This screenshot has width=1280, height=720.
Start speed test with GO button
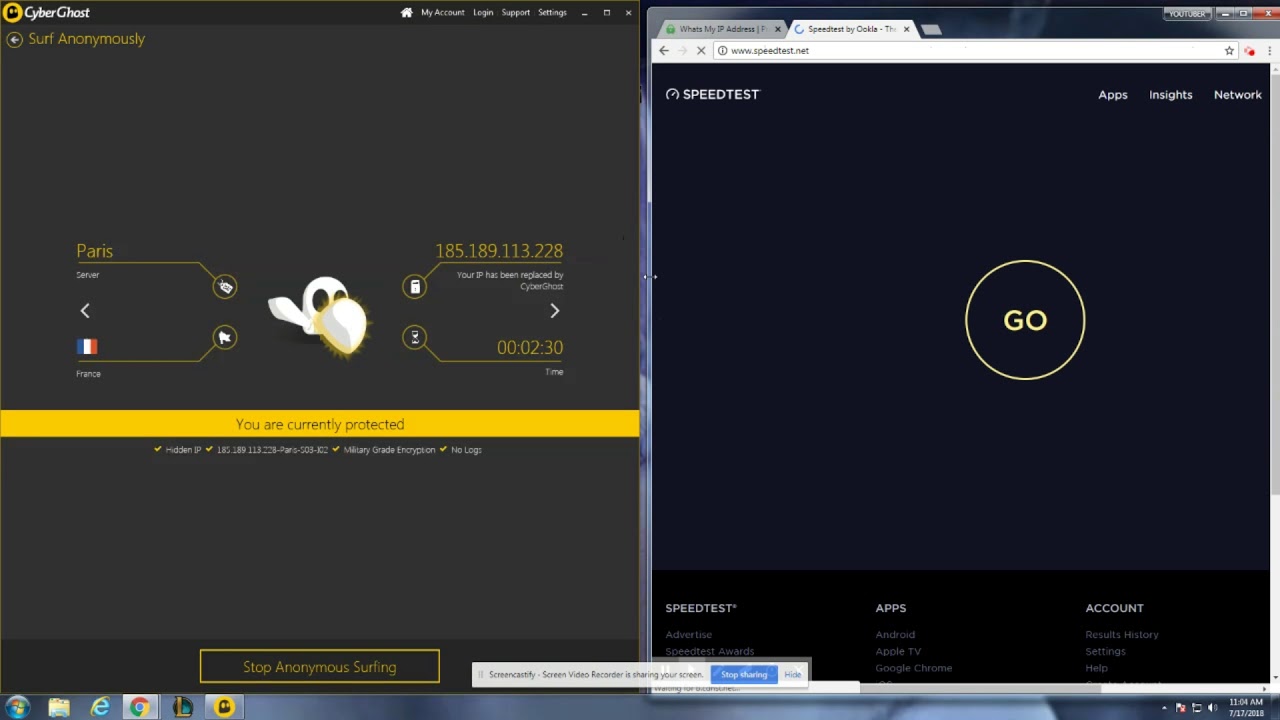(x=1025, y=320)
